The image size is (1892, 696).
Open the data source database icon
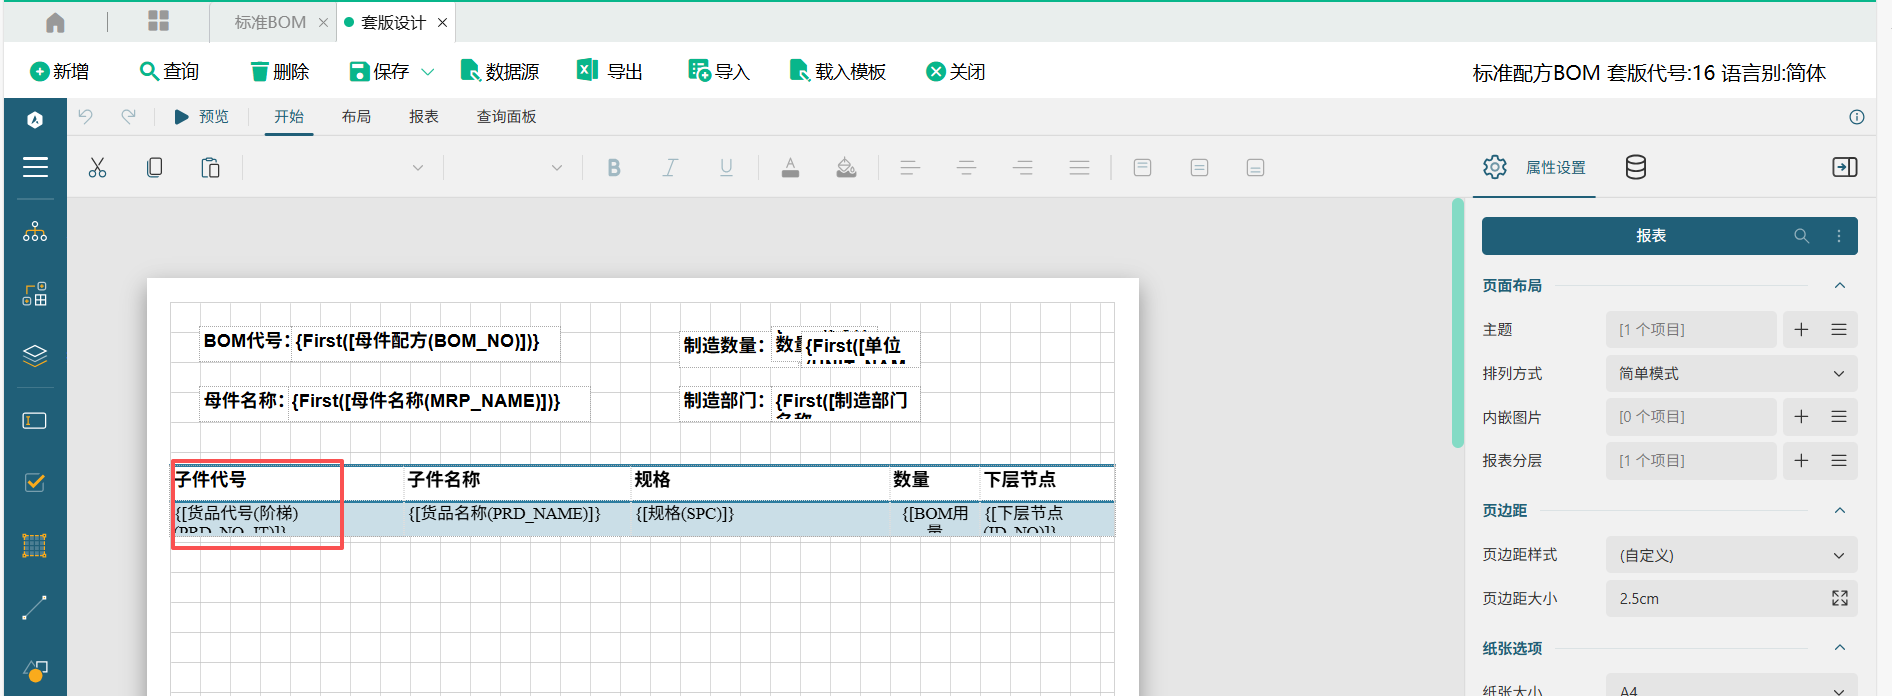pos(1635,168)
